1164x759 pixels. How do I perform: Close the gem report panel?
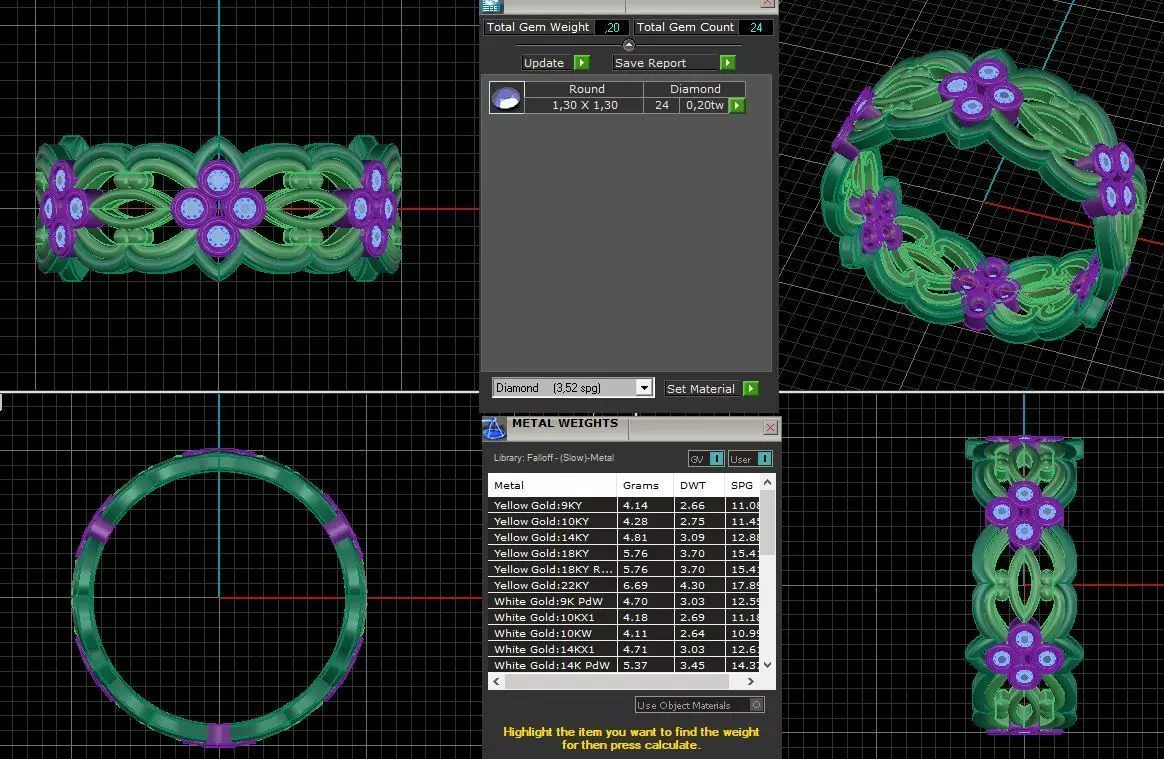coord(768,4)
